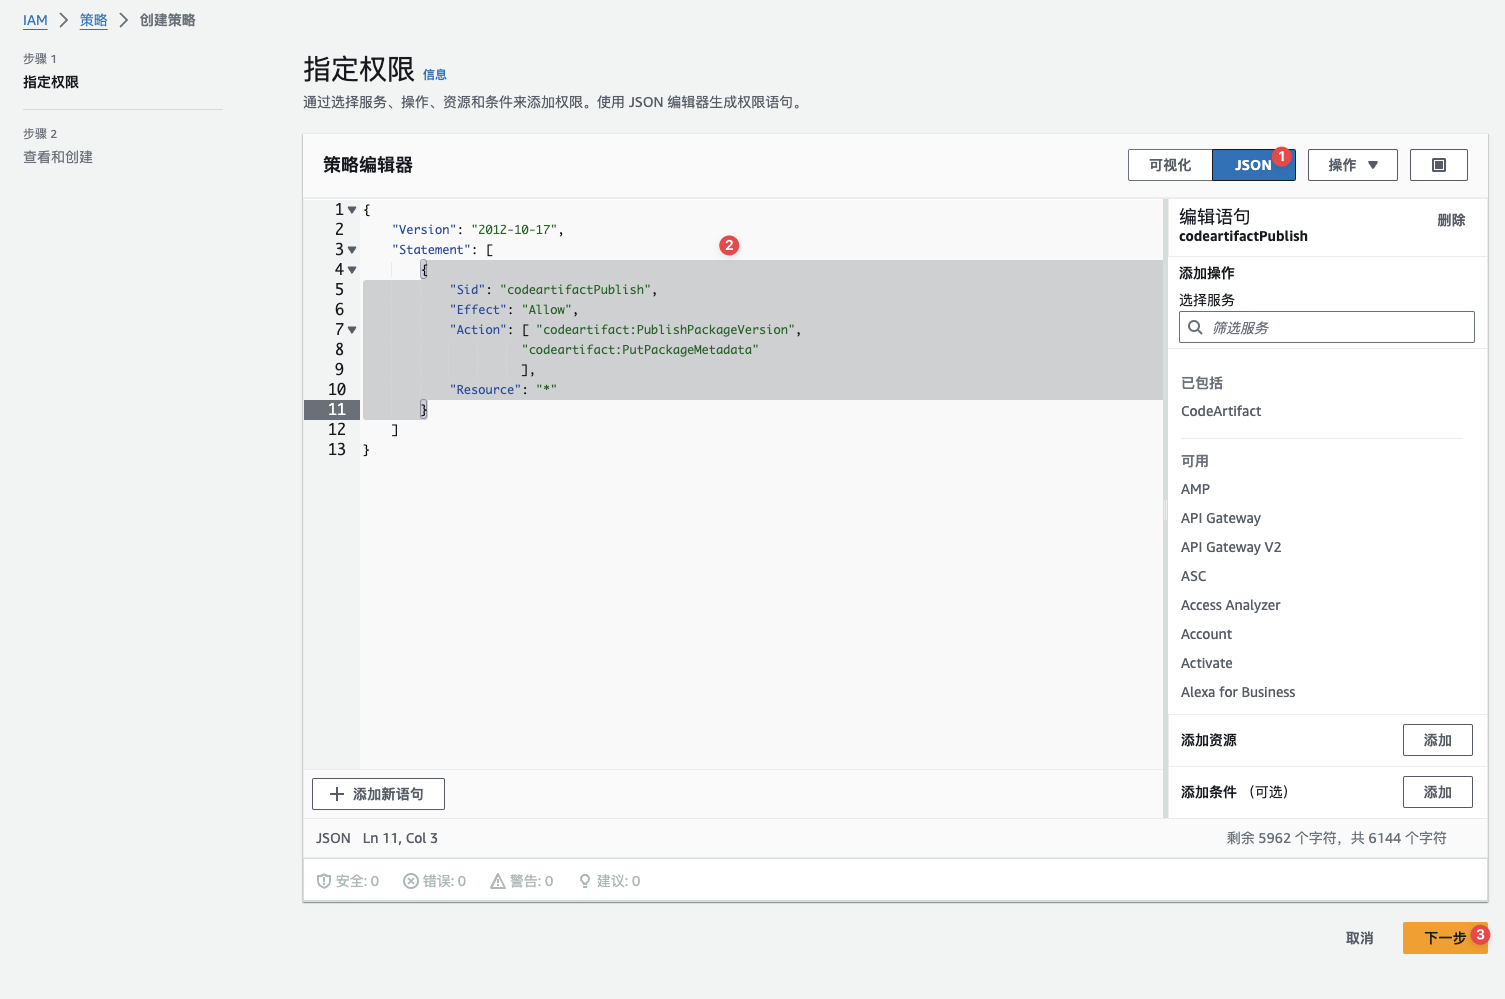Click the warnings triangle status icon
The width and height of the screenshot is (1505, 999).
[x=497, y=881]
